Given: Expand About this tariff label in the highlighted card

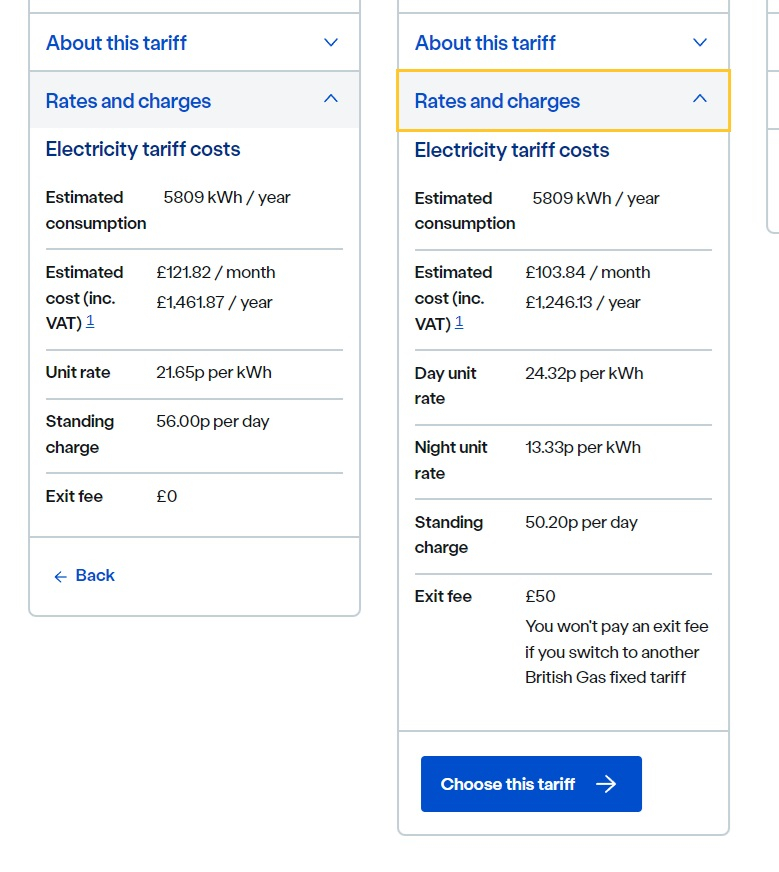Looking at the screenshot, I should point(485,43).
